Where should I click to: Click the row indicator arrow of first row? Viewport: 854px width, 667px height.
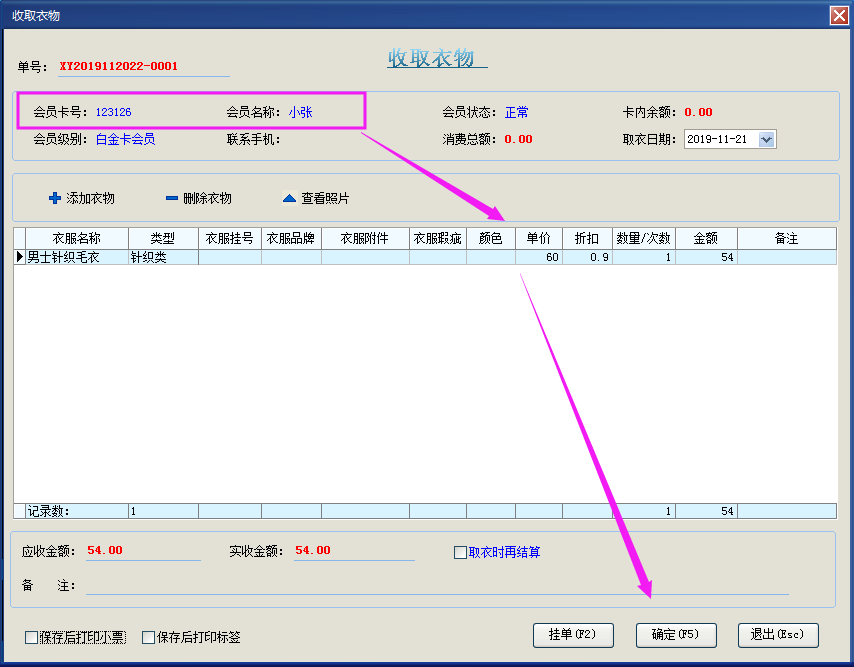tap(19, 257)
